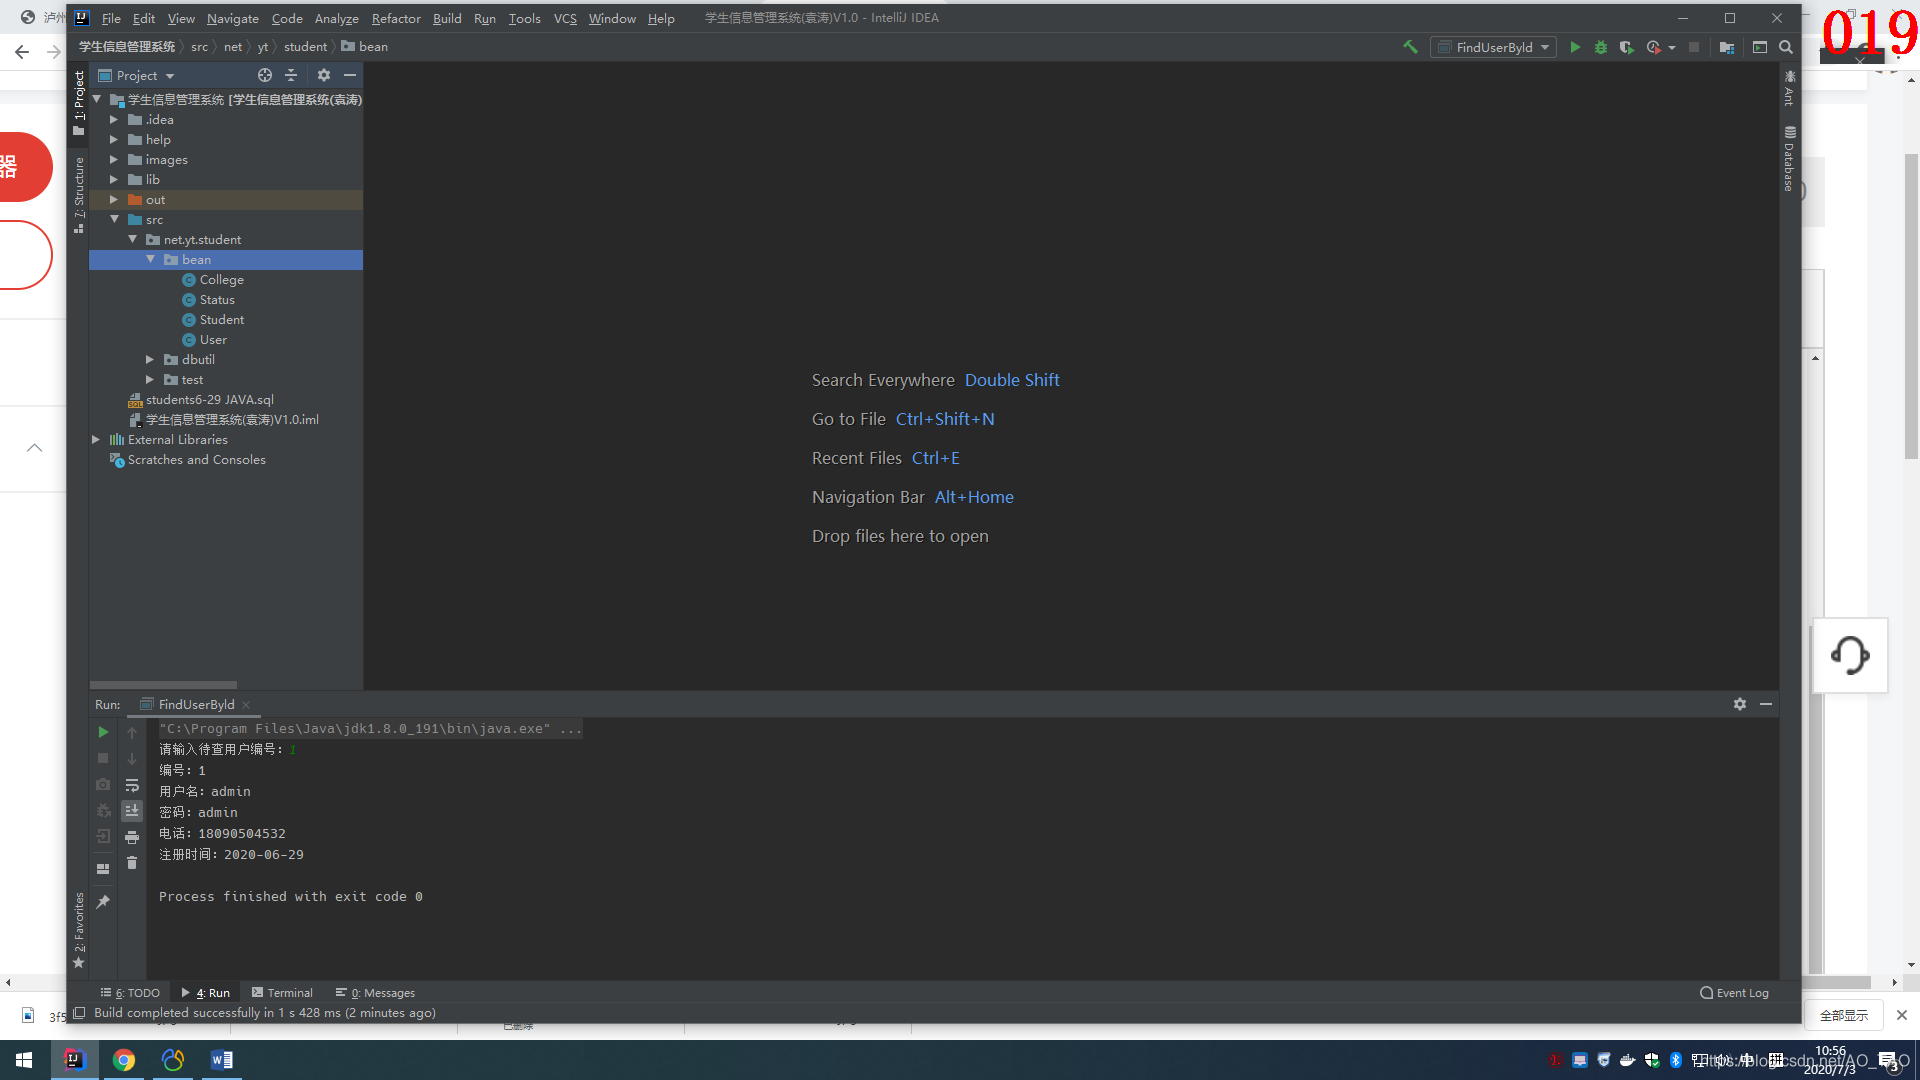Open Project Structure dialog icon
The image size is (1920, 1080).
tap(1727, 47)
